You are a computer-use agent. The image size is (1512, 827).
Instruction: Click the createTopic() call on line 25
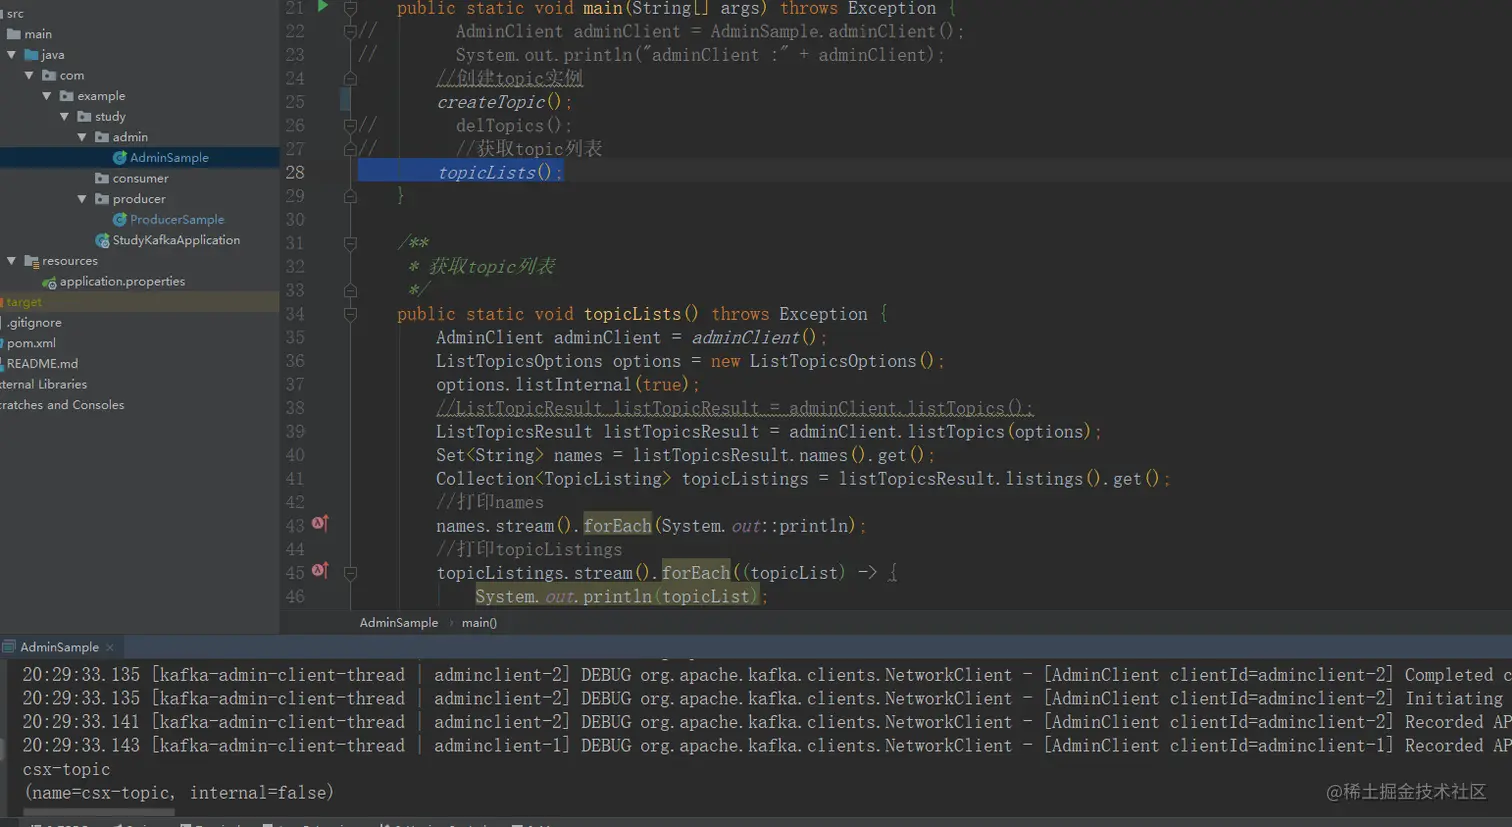click(504, 102)
